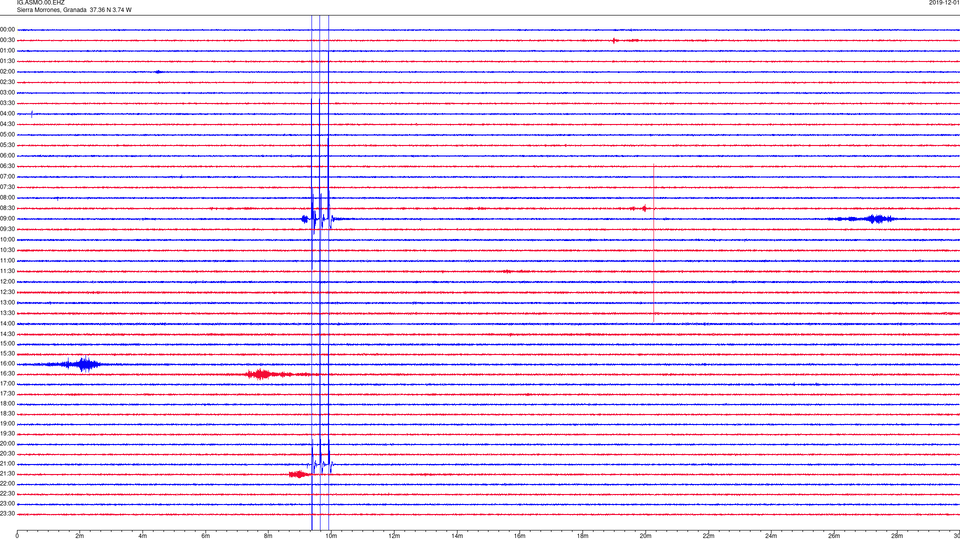960x540 pixels.
Task: Click the "Sierra Morrones, Granada" location text
Action: (x=51, y=10)
